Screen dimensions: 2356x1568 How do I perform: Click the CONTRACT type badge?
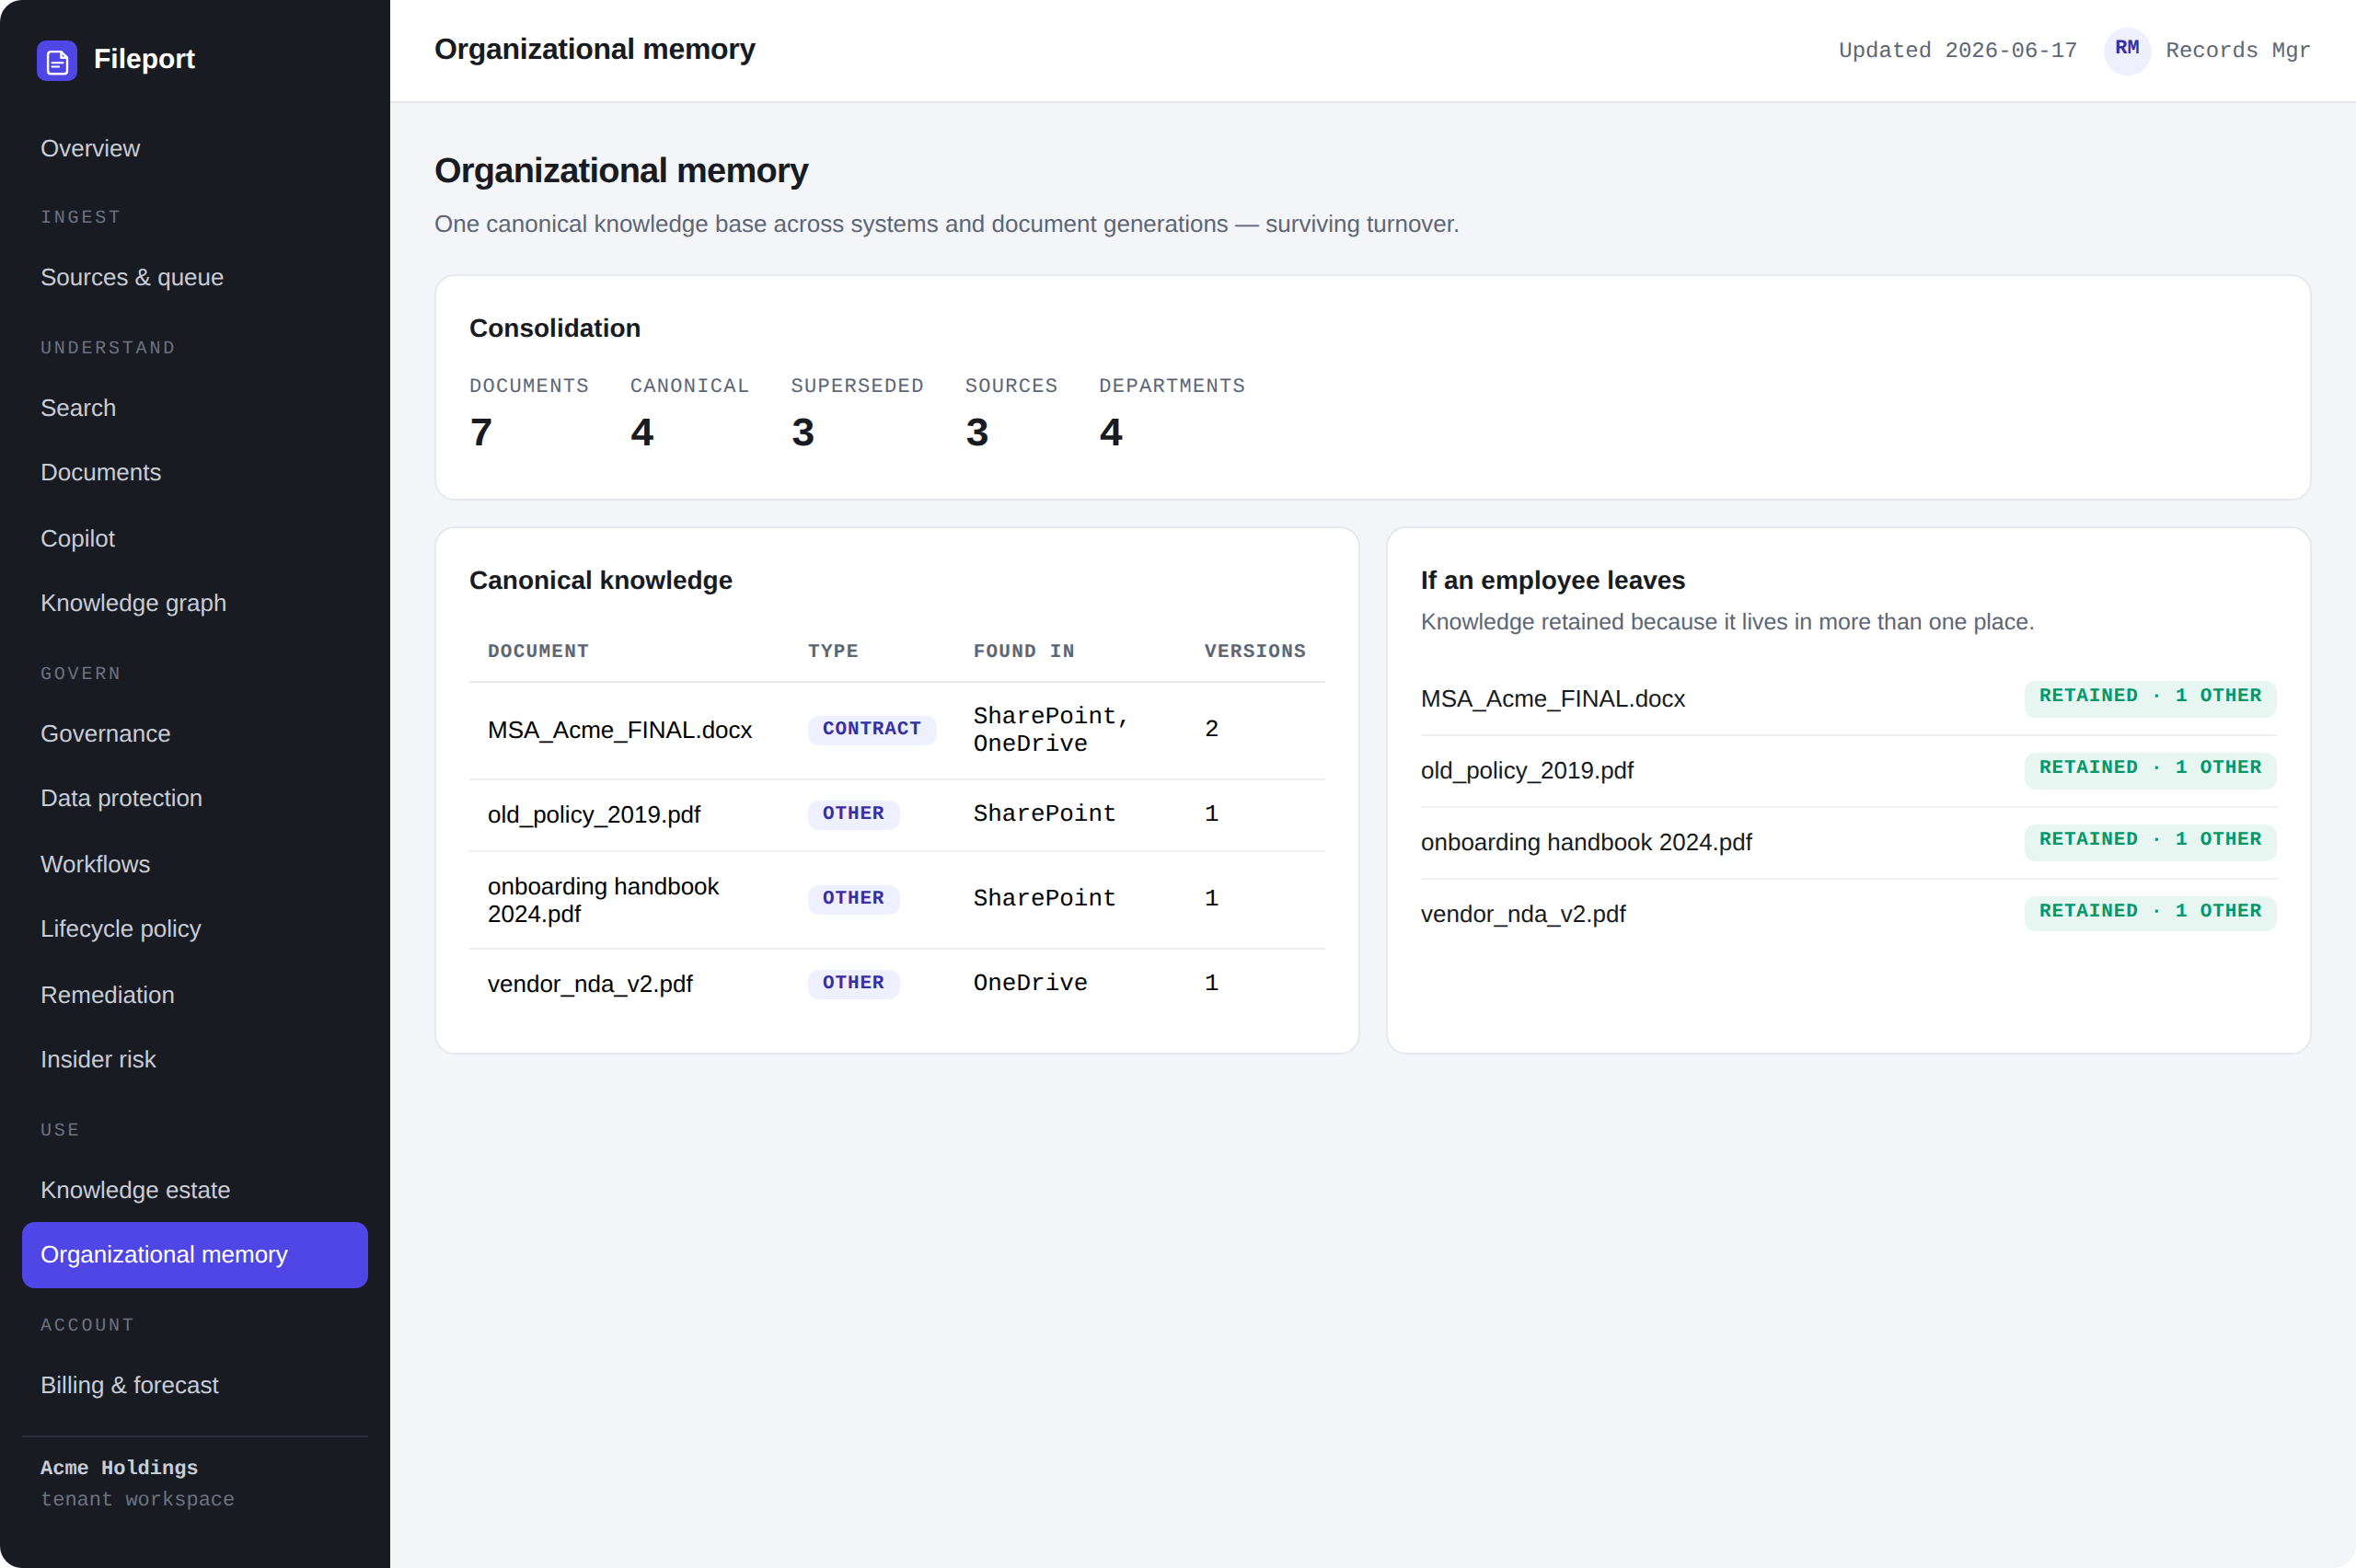coord(872,729)
